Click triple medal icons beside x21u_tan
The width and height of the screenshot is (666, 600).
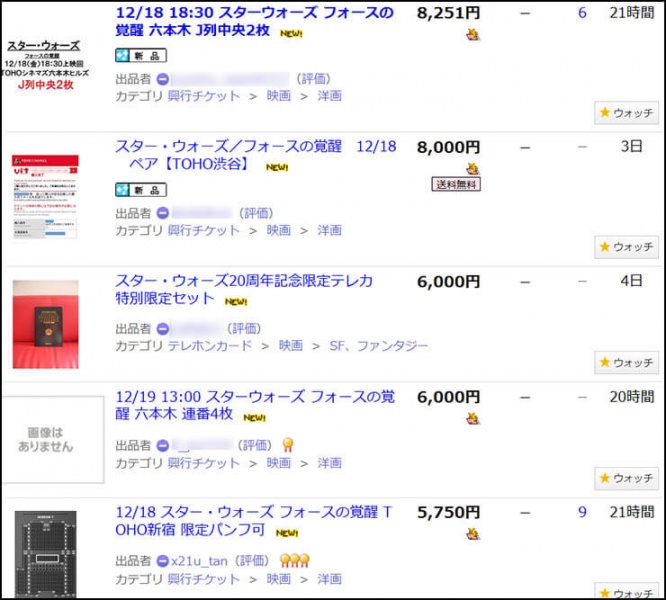pyautogui.click(x=295, y=561)
